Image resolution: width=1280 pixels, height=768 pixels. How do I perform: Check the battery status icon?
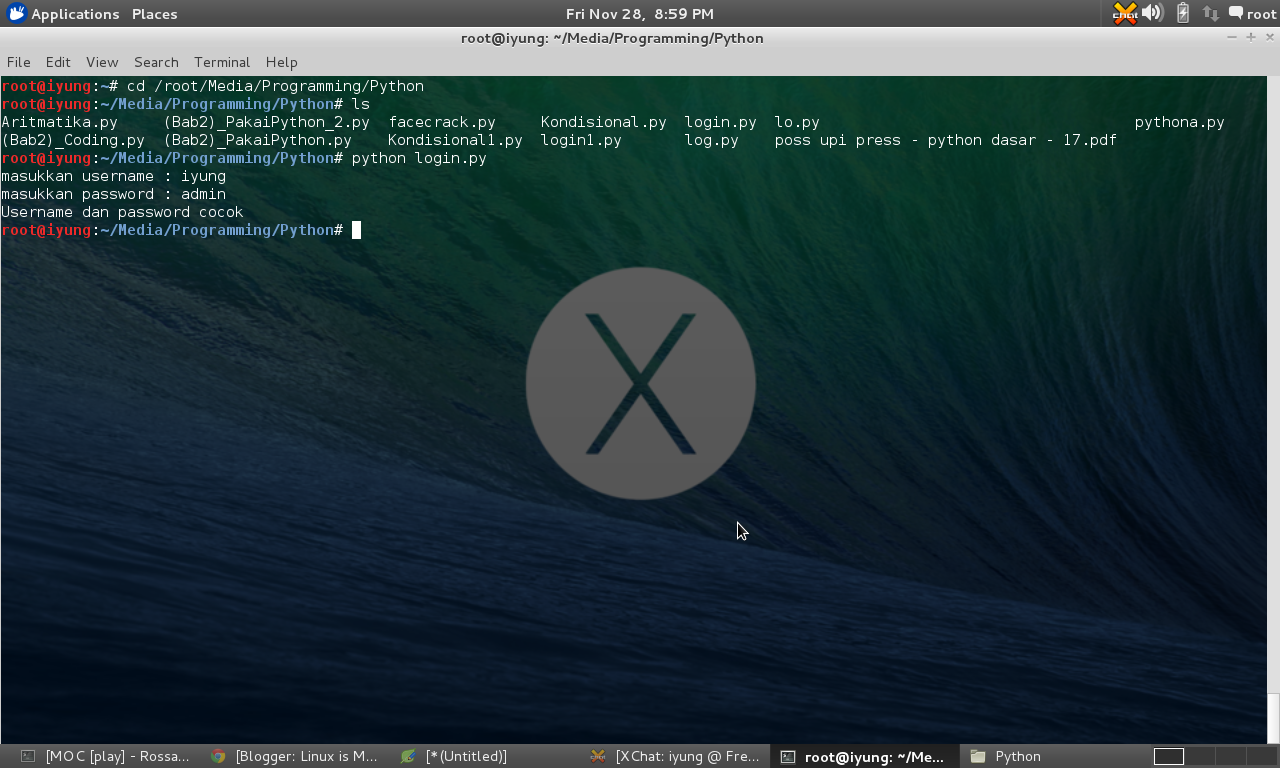pos(1183,13)
